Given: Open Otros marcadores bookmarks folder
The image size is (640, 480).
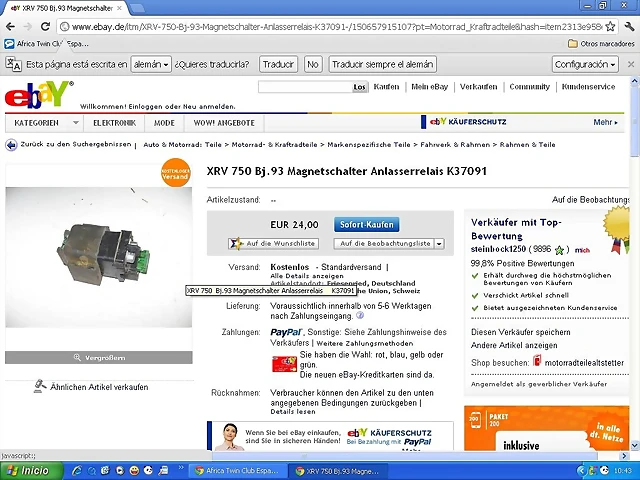Looking at the screenshot, I should coord(602,44).
